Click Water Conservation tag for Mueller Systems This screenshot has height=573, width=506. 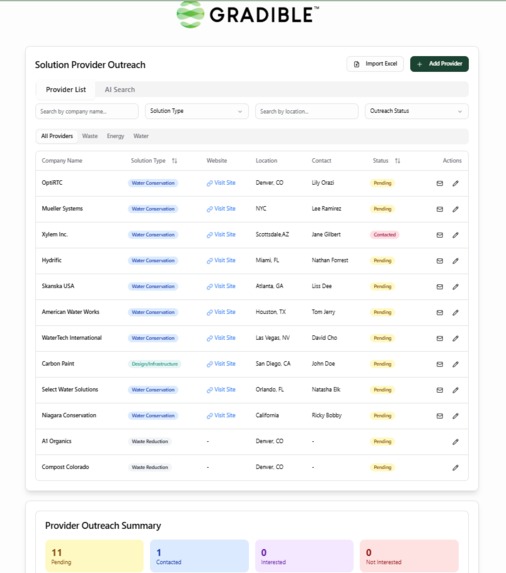coord(153,209)
